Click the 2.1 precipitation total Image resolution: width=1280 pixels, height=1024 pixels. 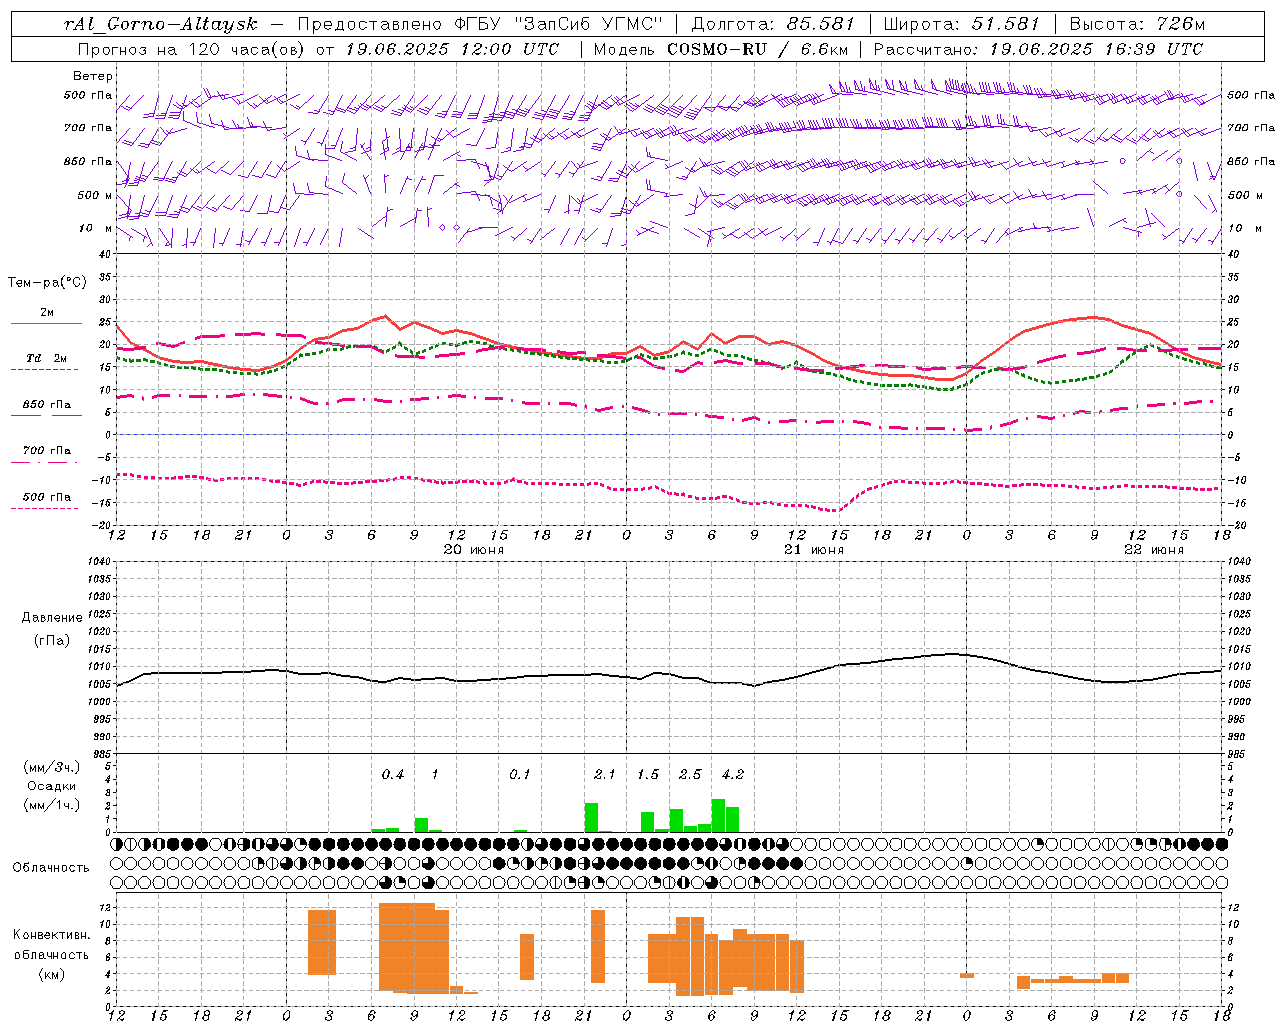pyautogui.click(x=605, y=775)
